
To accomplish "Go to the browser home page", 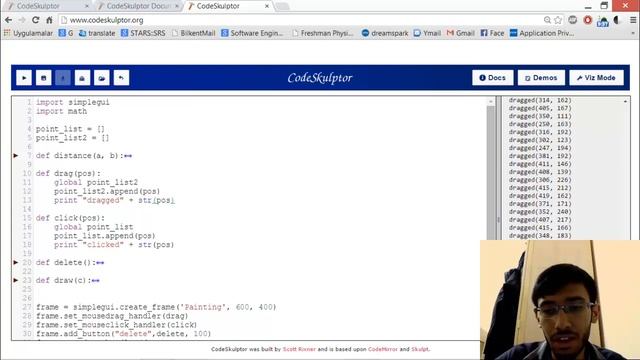I will pos(49,20).
